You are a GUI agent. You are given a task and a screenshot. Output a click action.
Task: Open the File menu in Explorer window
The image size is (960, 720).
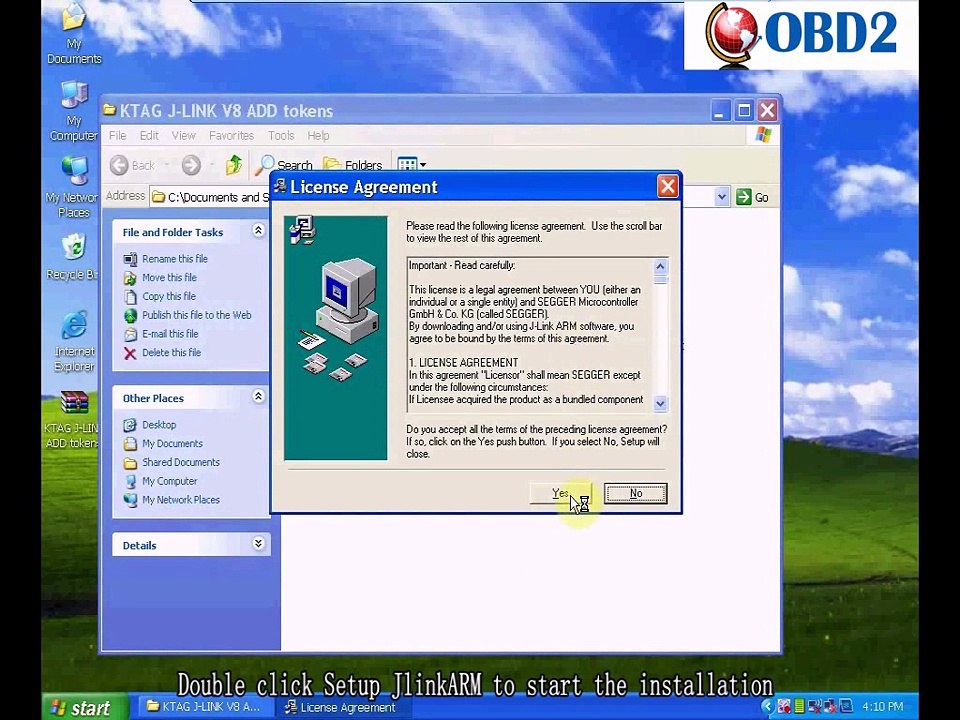coord(118,135)
